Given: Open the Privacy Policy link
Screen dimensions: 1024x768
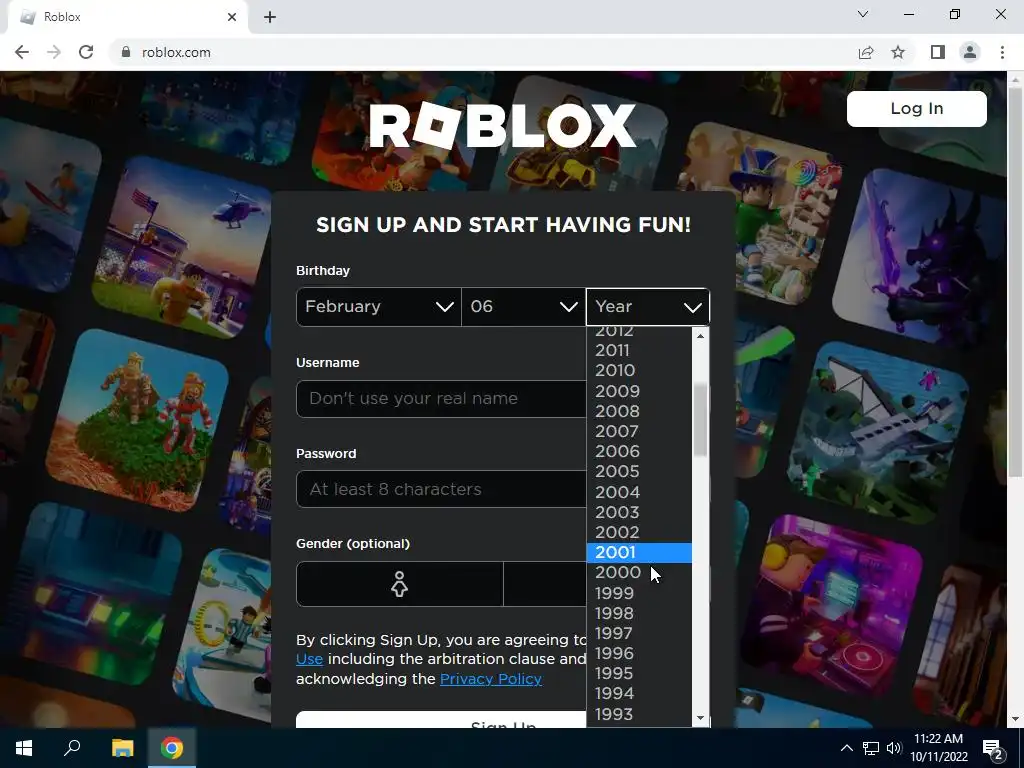Looking at the screenshot, I should click(491, 679).
